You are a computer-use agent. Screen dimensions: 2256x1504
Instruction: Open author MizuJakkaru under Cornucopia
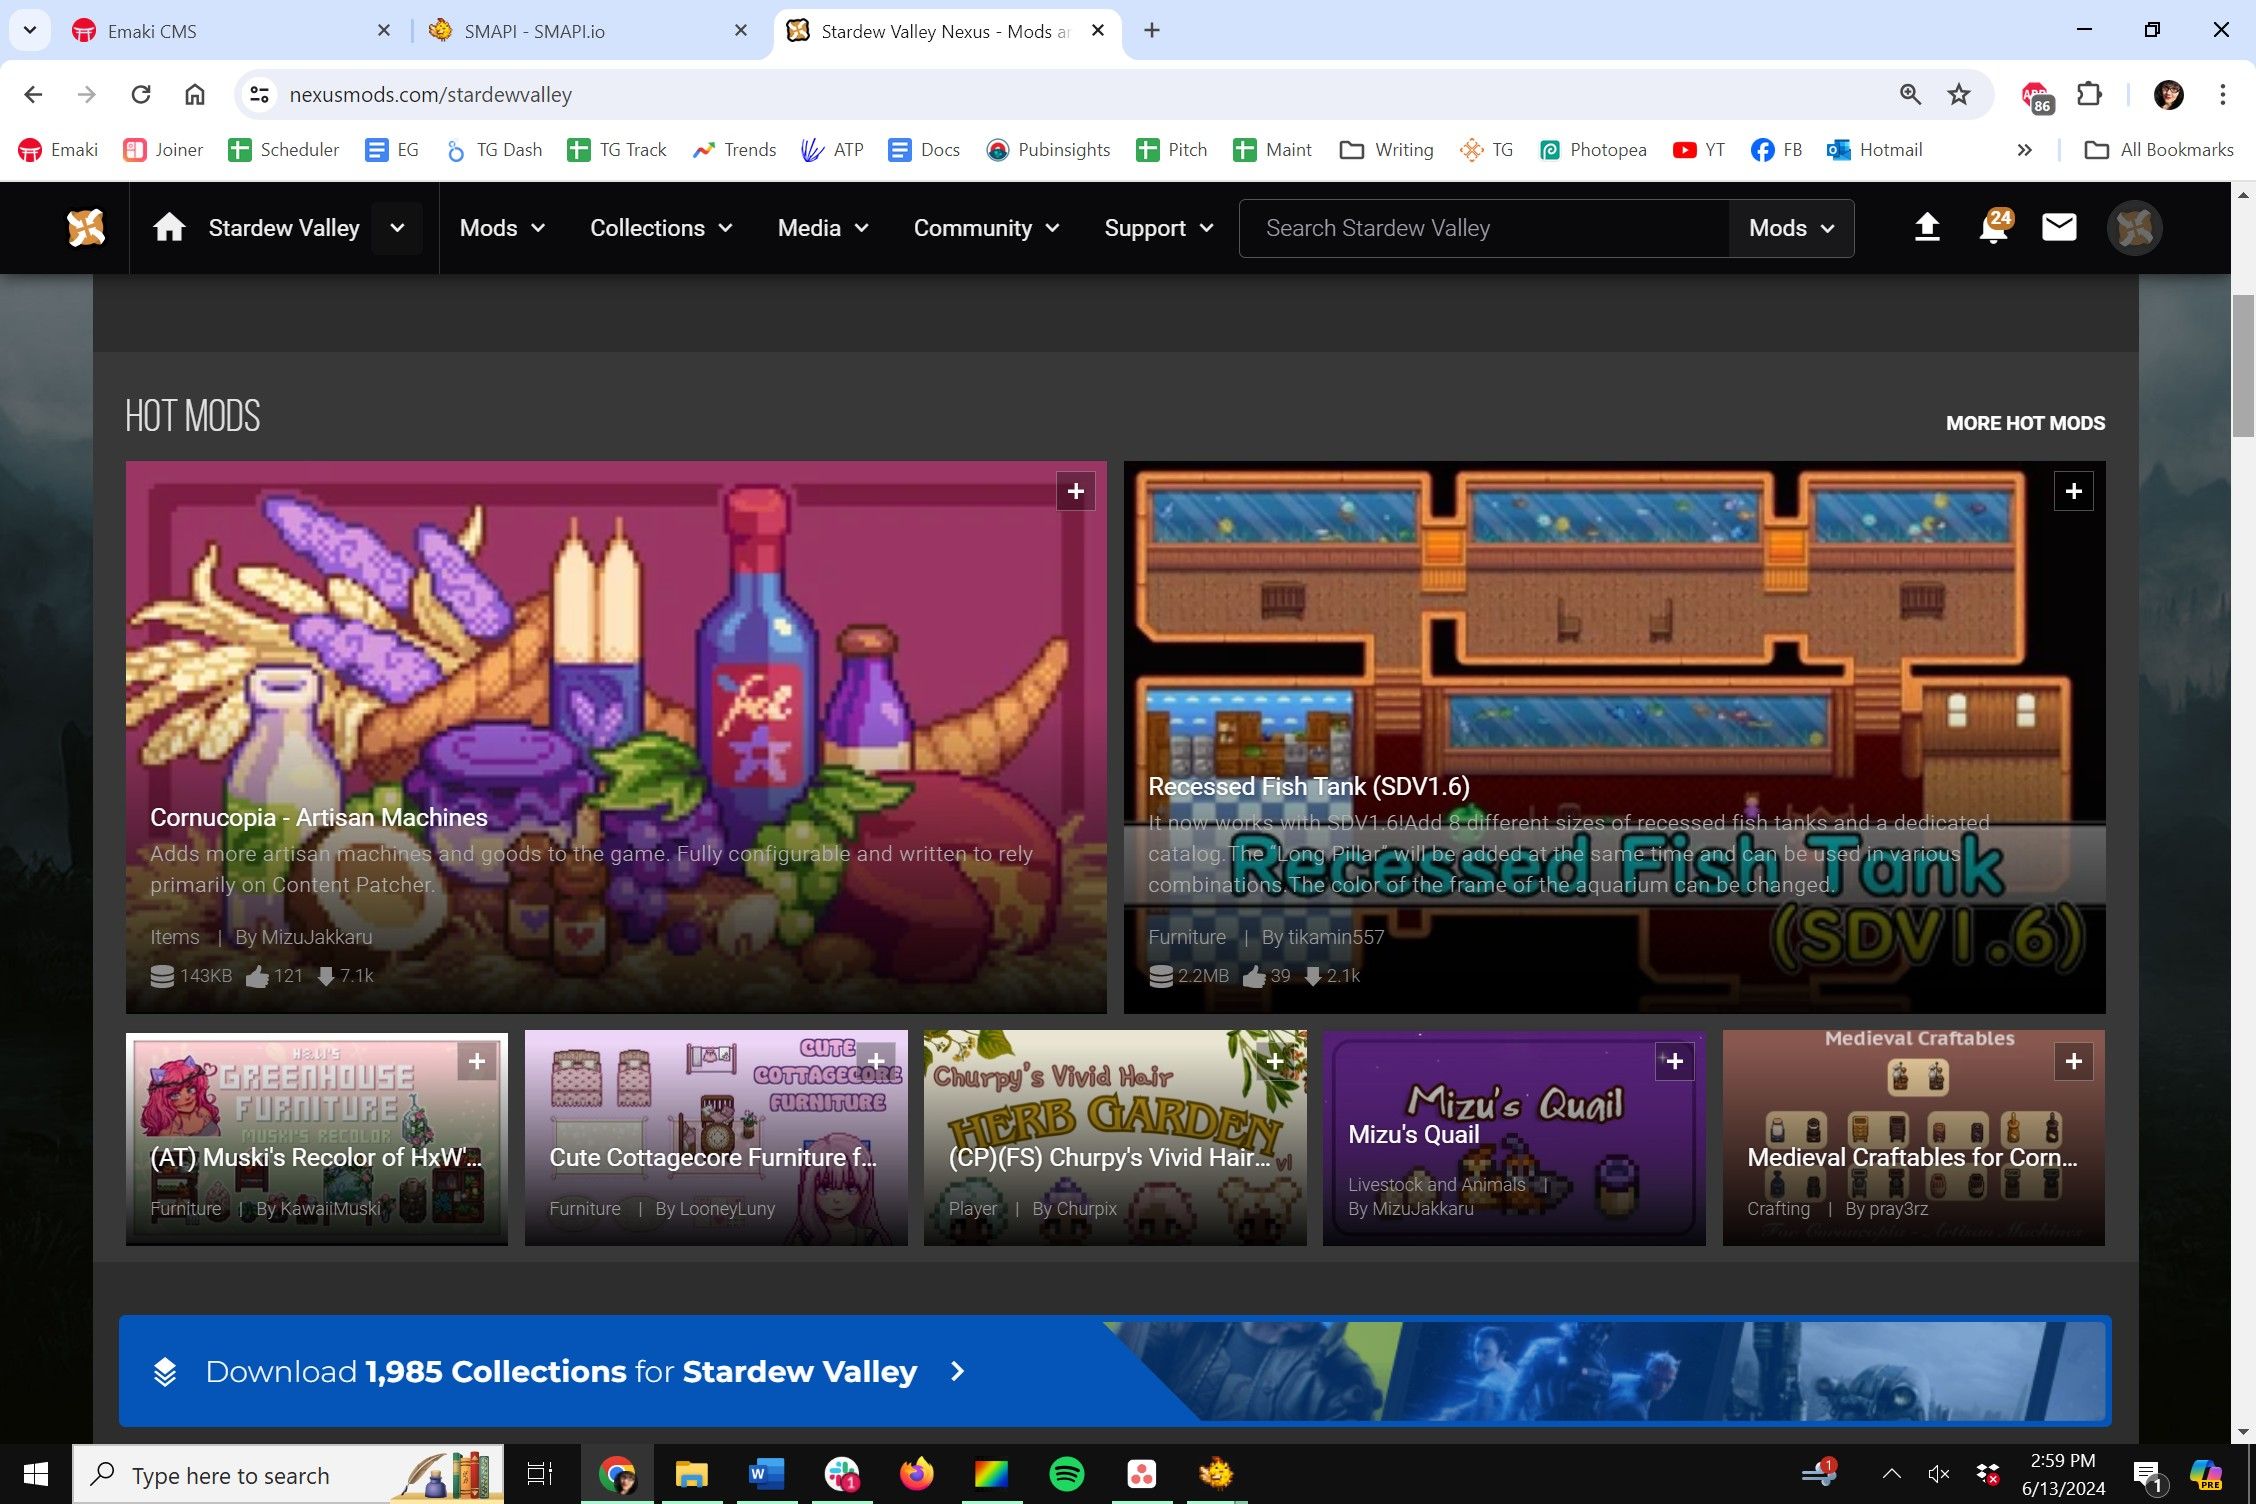pyautogui.click(x=316, y=937)
